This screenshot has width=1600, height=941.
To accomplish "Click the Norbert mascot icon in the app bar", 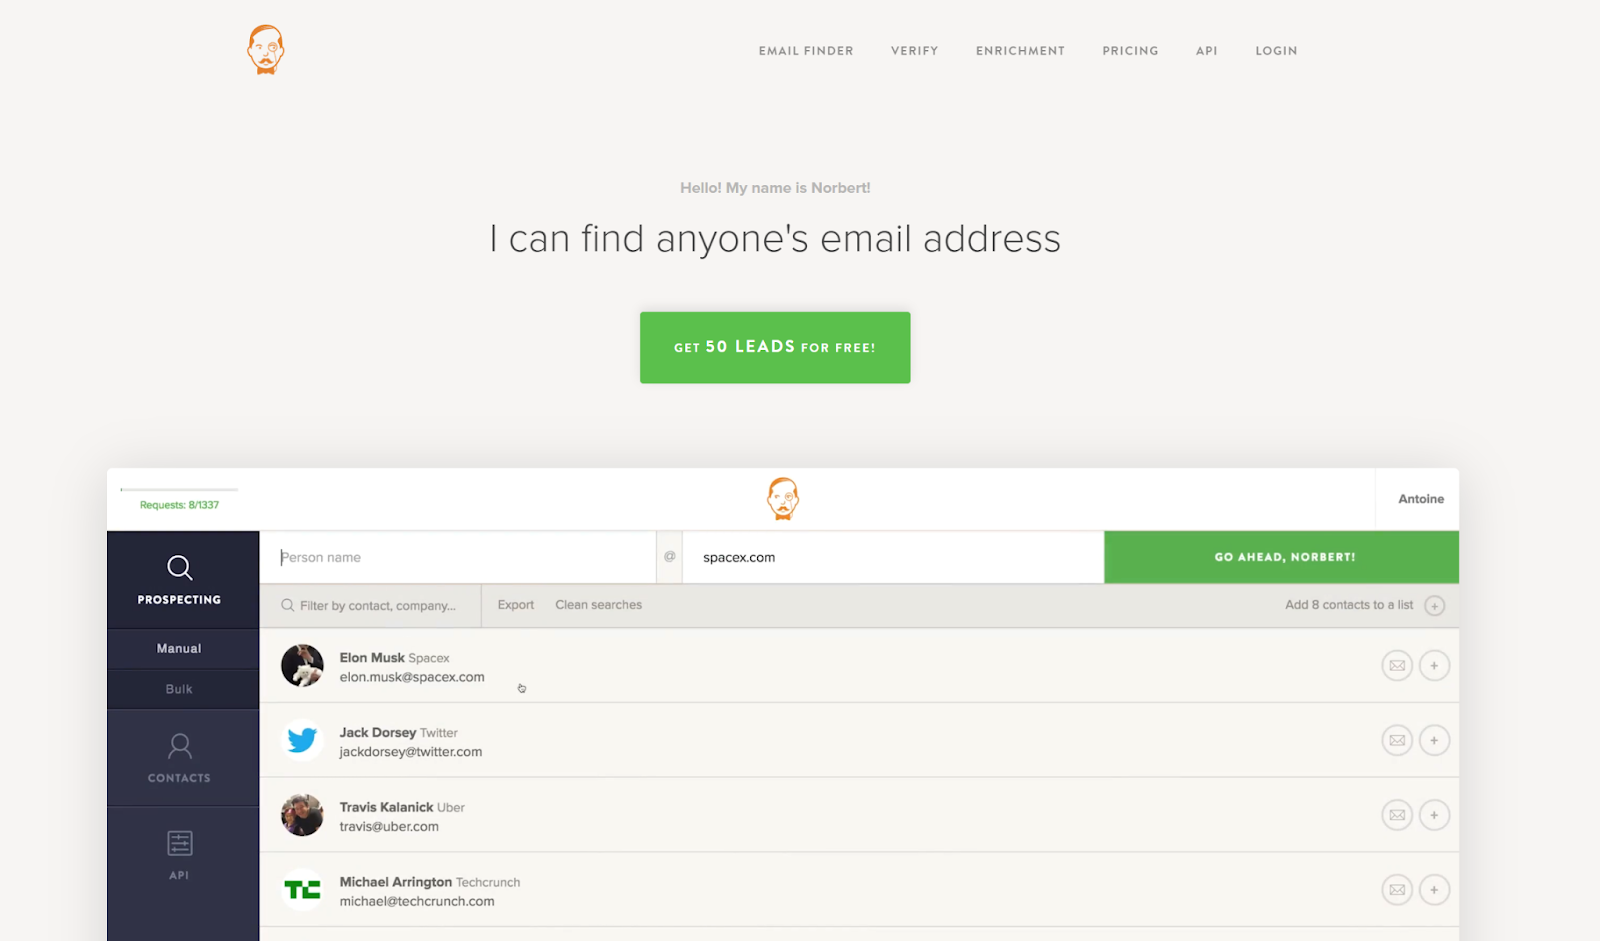I will [783, 499].
